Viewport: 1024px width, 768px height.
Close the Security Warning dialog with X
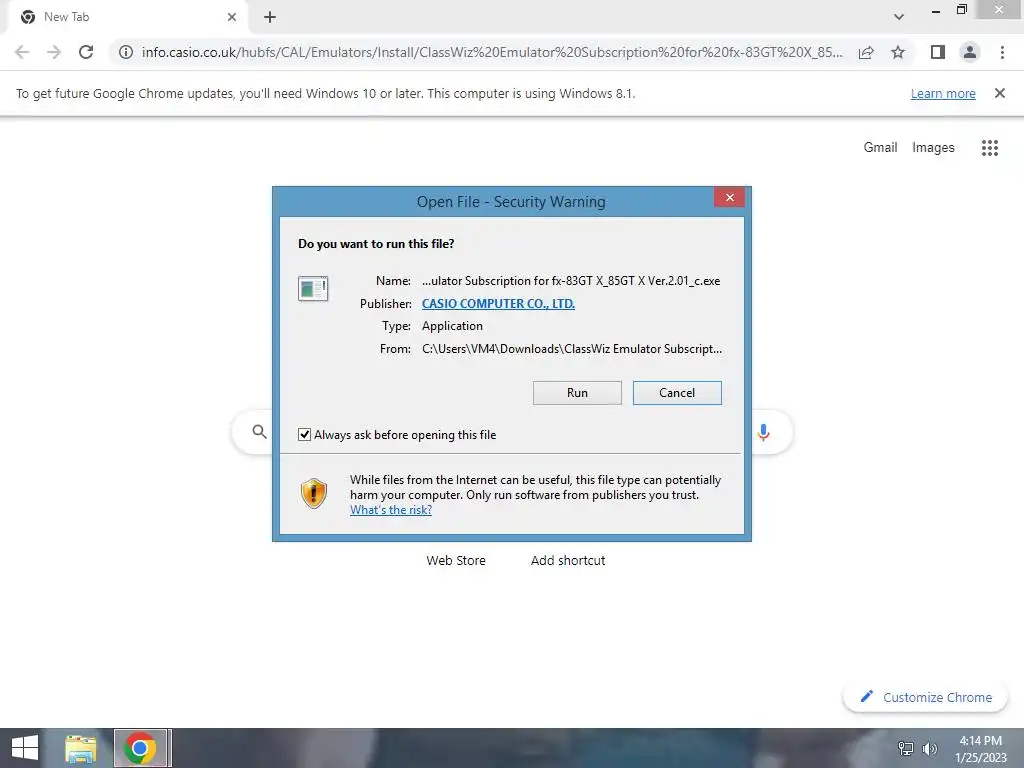click(729, 197)
